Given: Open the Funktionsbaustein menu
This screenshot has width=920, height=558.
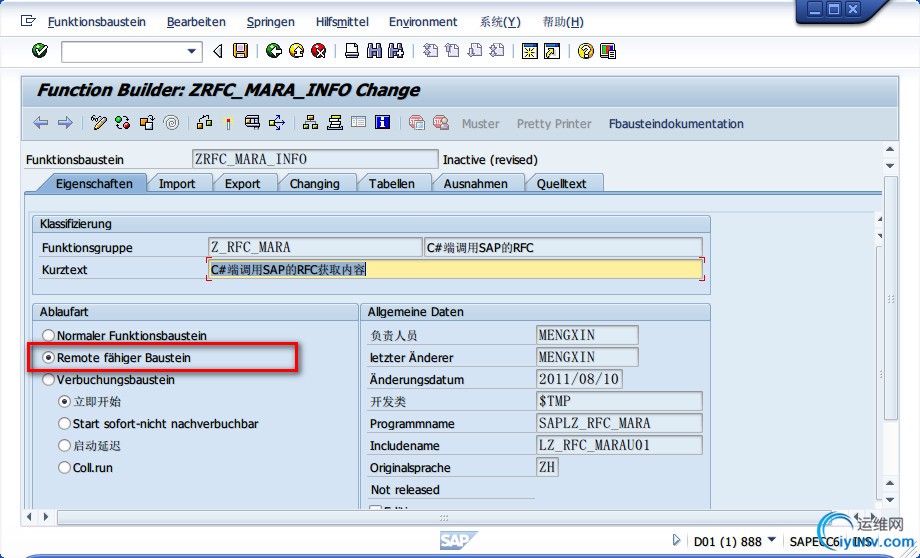Looking at the screenshot, I should 97,22.
